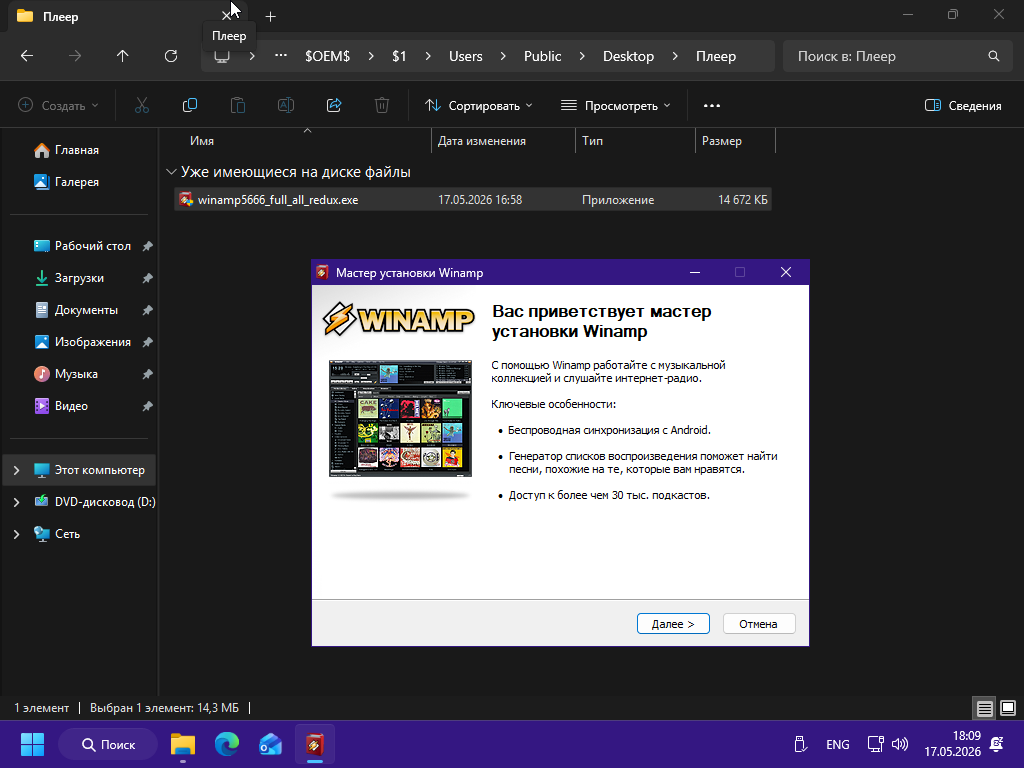
Task: Click the Cut scissors icon
Action: (x=142, y=105)
